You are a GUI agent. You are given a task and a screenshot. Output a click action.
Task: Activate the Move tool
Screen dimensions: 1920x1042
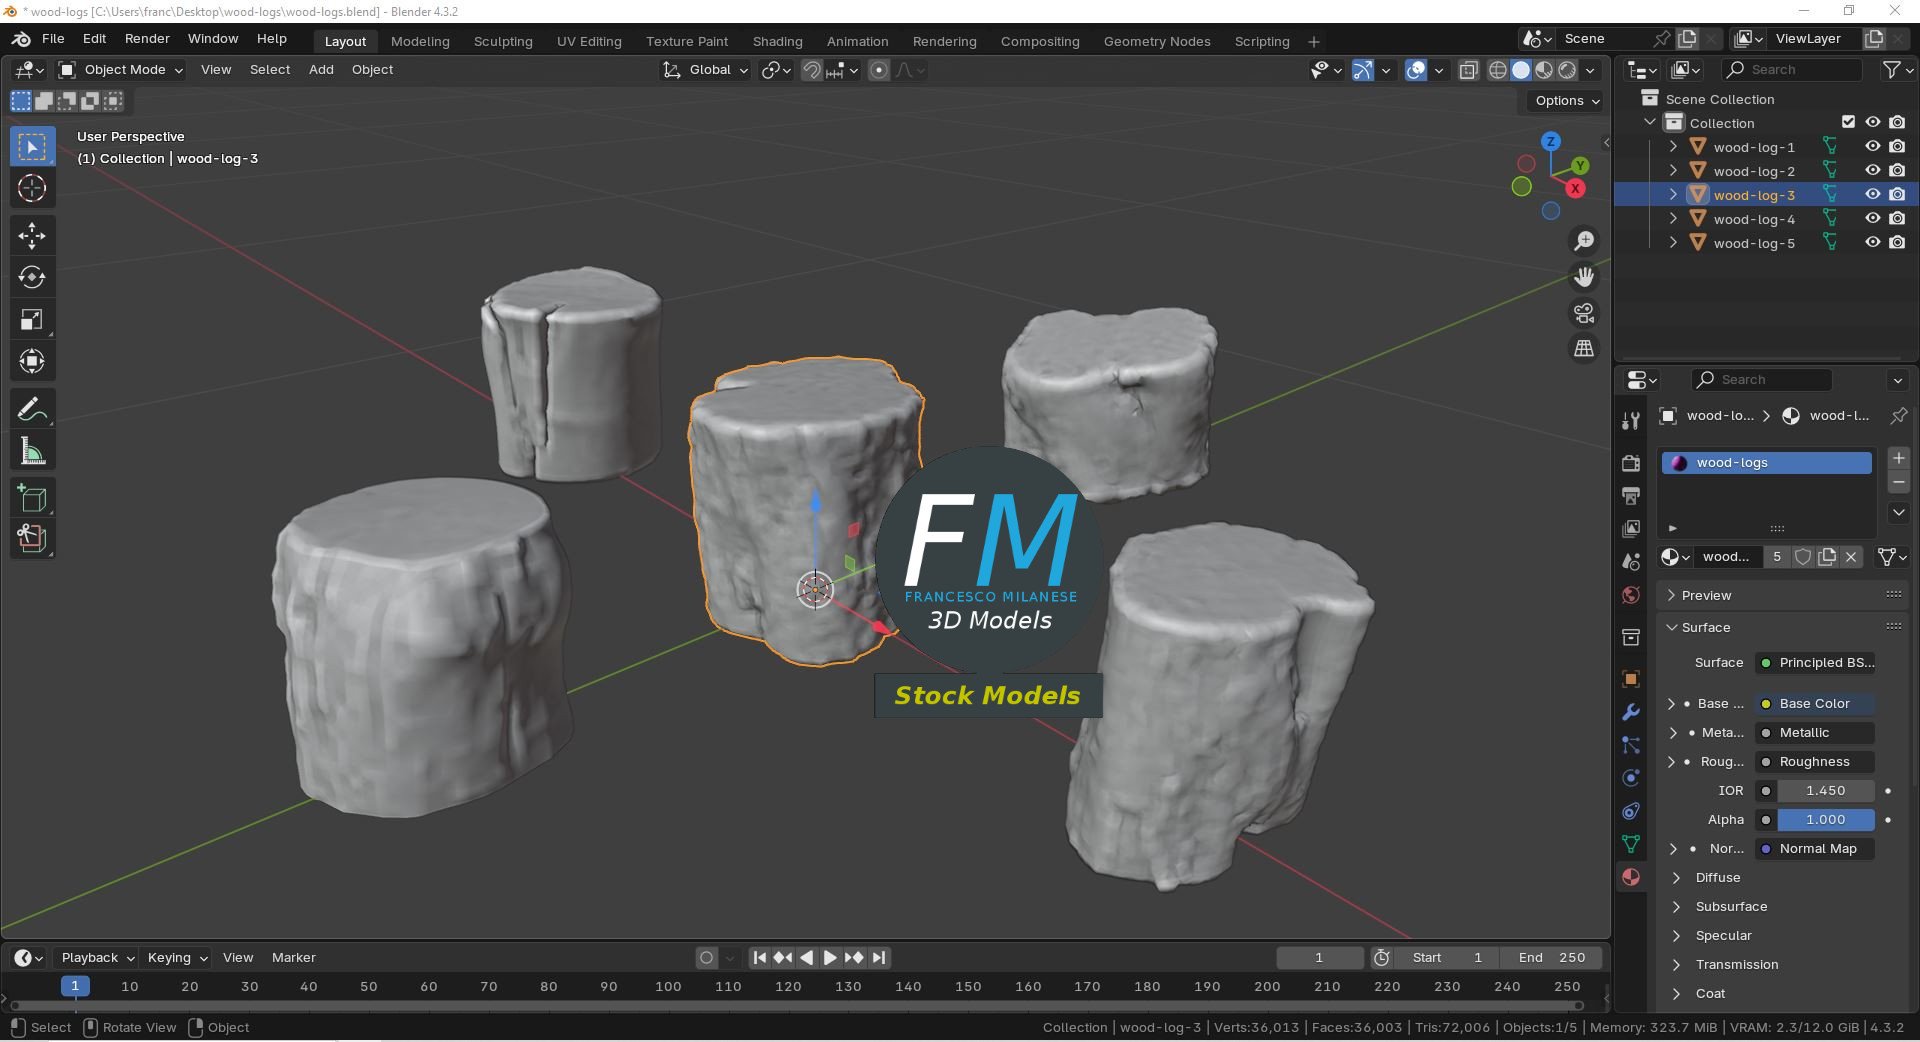pos(32,235)
